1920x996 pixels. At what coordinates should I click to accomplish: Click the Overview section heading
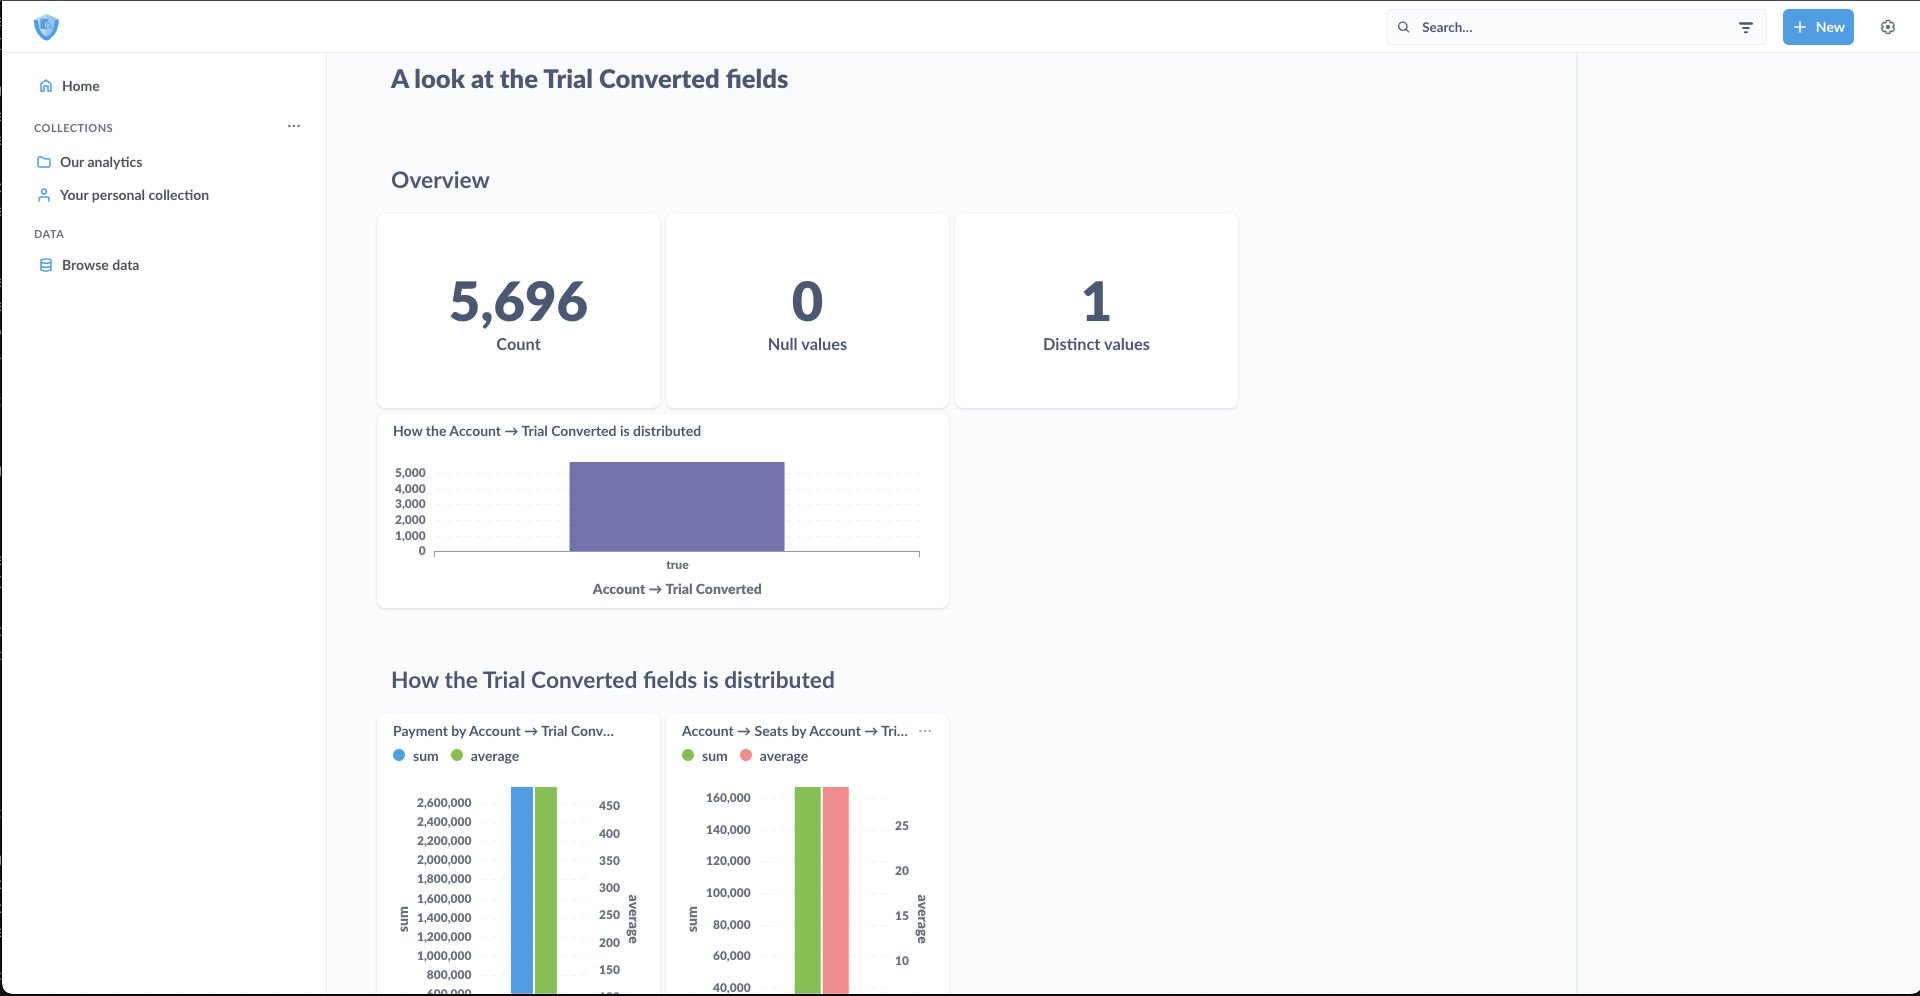pyautogui.click(x=440, y=180)
